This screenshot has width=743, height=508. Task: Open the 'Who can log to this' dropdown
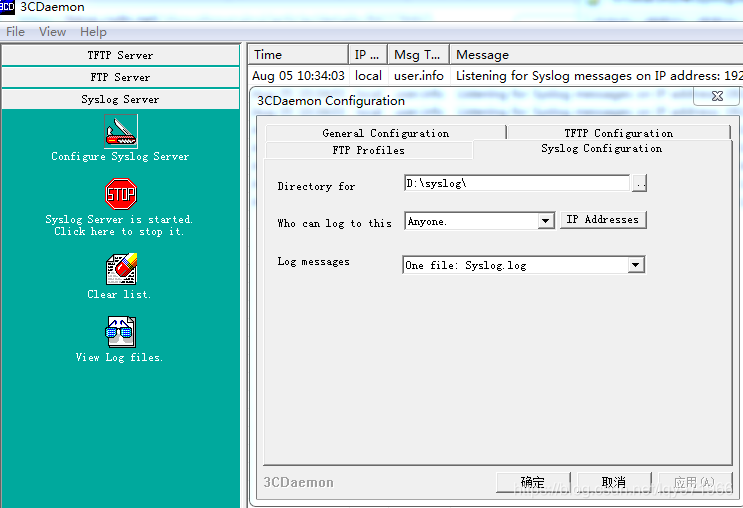tap(546, 221)
